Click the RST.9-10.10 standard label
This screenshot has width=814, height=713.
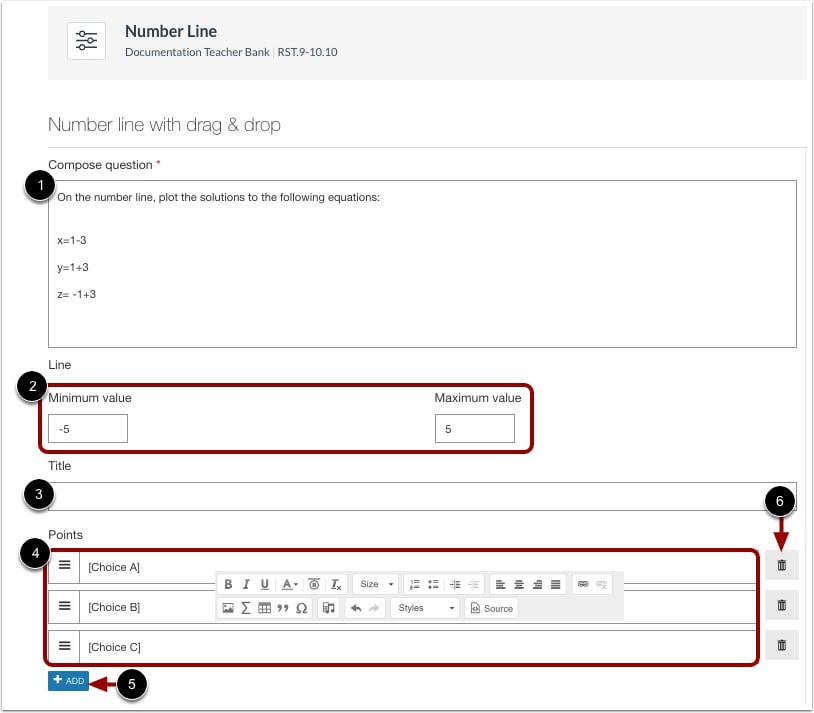(x=307, y=52)
